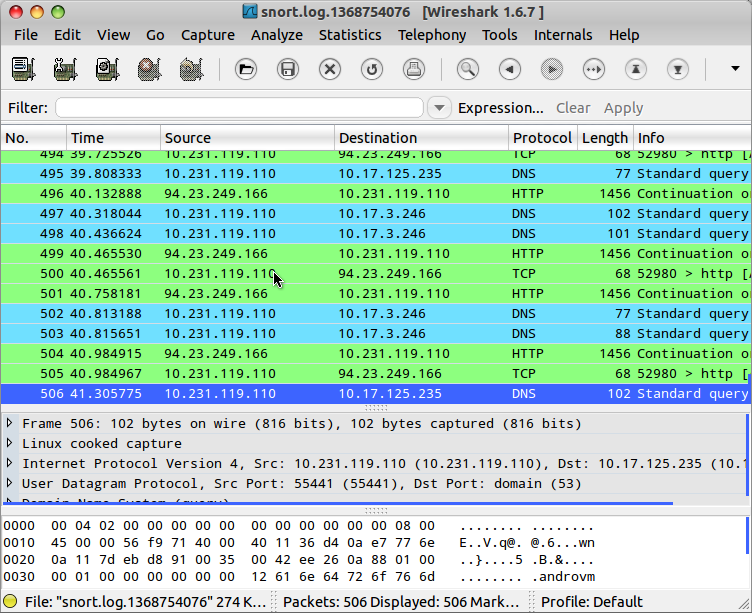Restart the running capture icon
This screenshot has width=752, height=613.
click(x=191, y=69)
